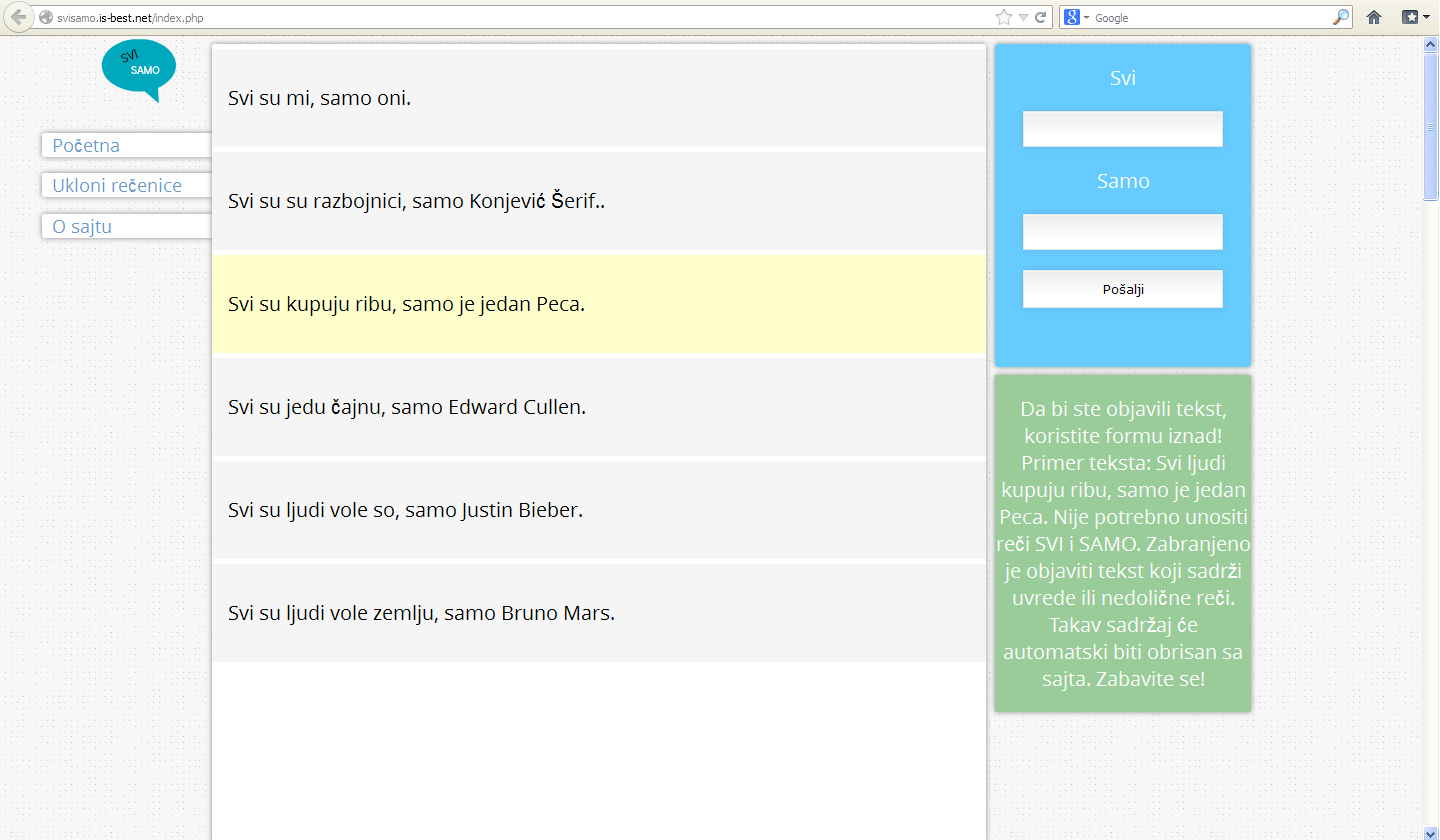Click the site globe identity icon

point(45,18)
